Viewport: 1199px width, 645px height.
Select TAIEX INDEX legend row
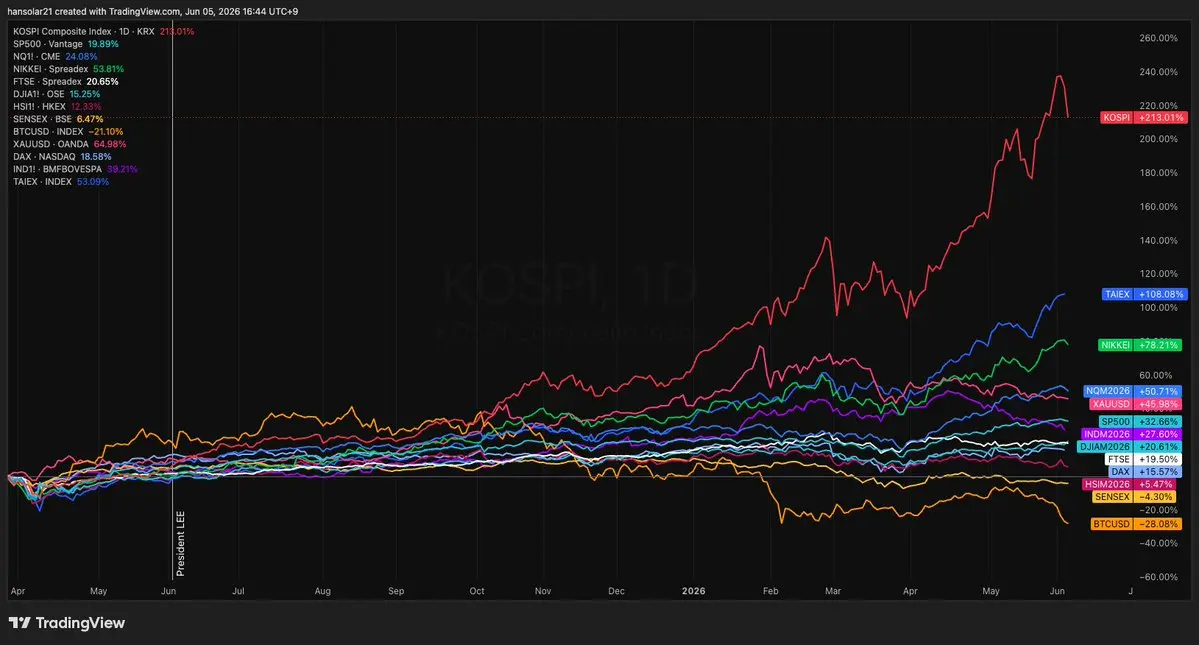(61, 182)
